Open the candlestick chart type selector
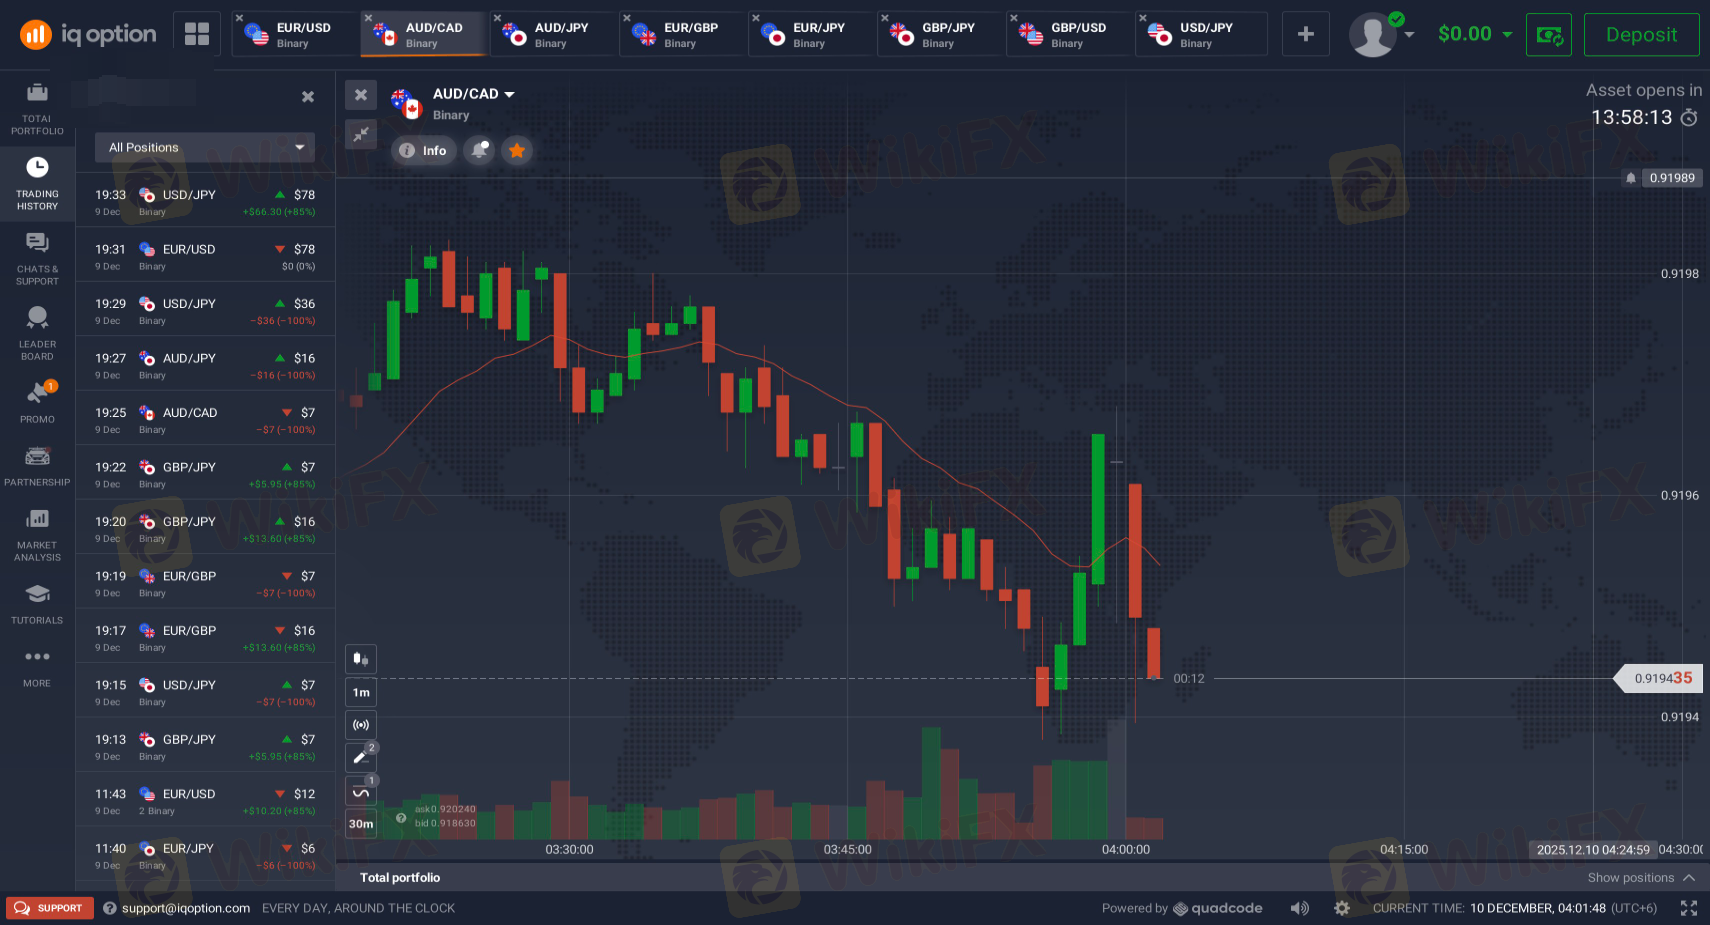The image size is (1710, 925). coord(361,659)
